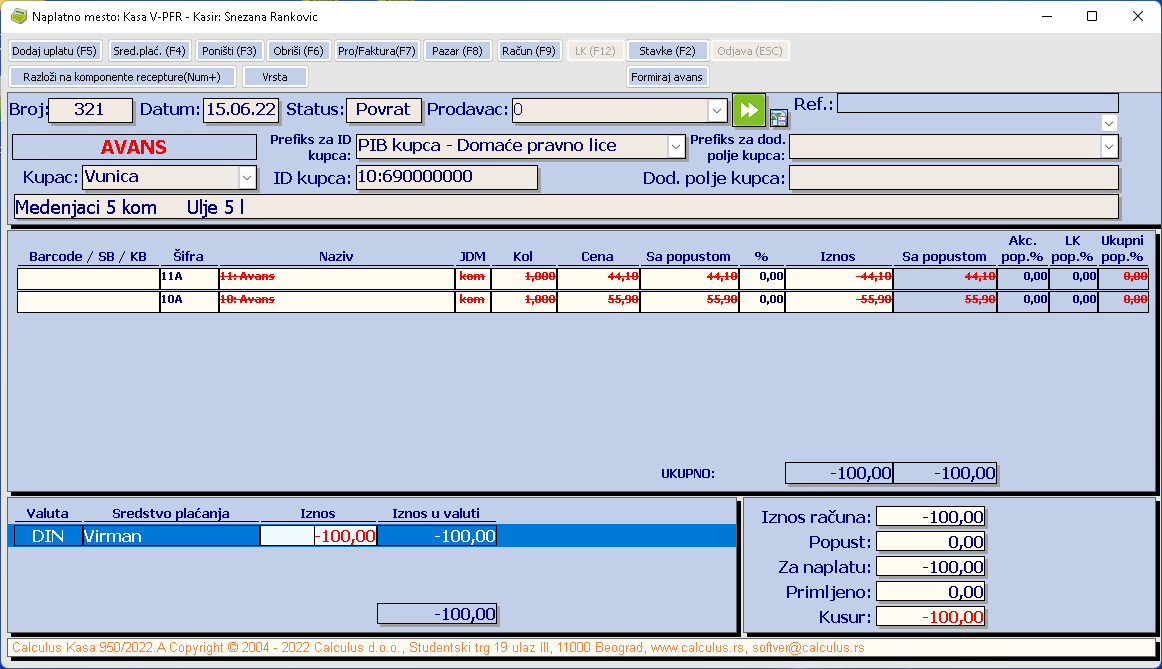Viewport: 1162px width, 669px height.
Task: Click the Dod. polje kupca input field
Action: [x=954, y=178]
